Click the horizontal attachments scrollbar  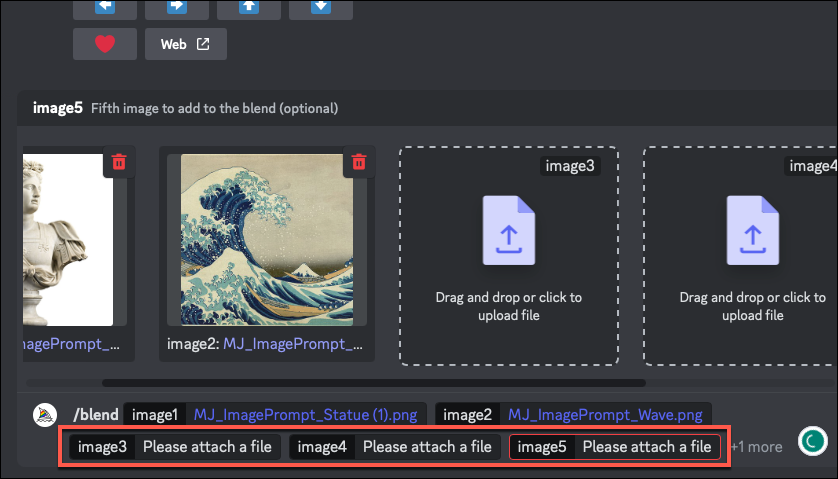(374, 383)
